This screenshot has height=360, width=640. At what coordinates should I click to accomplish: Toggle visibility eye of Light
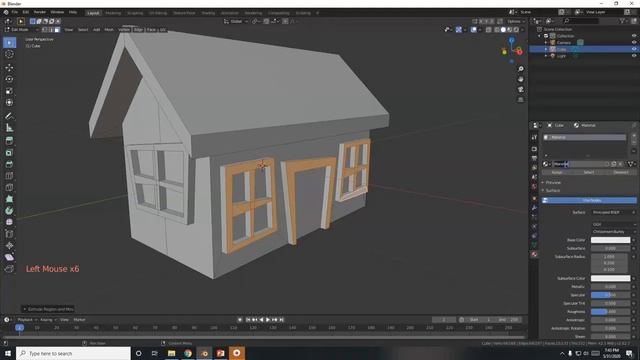coord(634,56)
